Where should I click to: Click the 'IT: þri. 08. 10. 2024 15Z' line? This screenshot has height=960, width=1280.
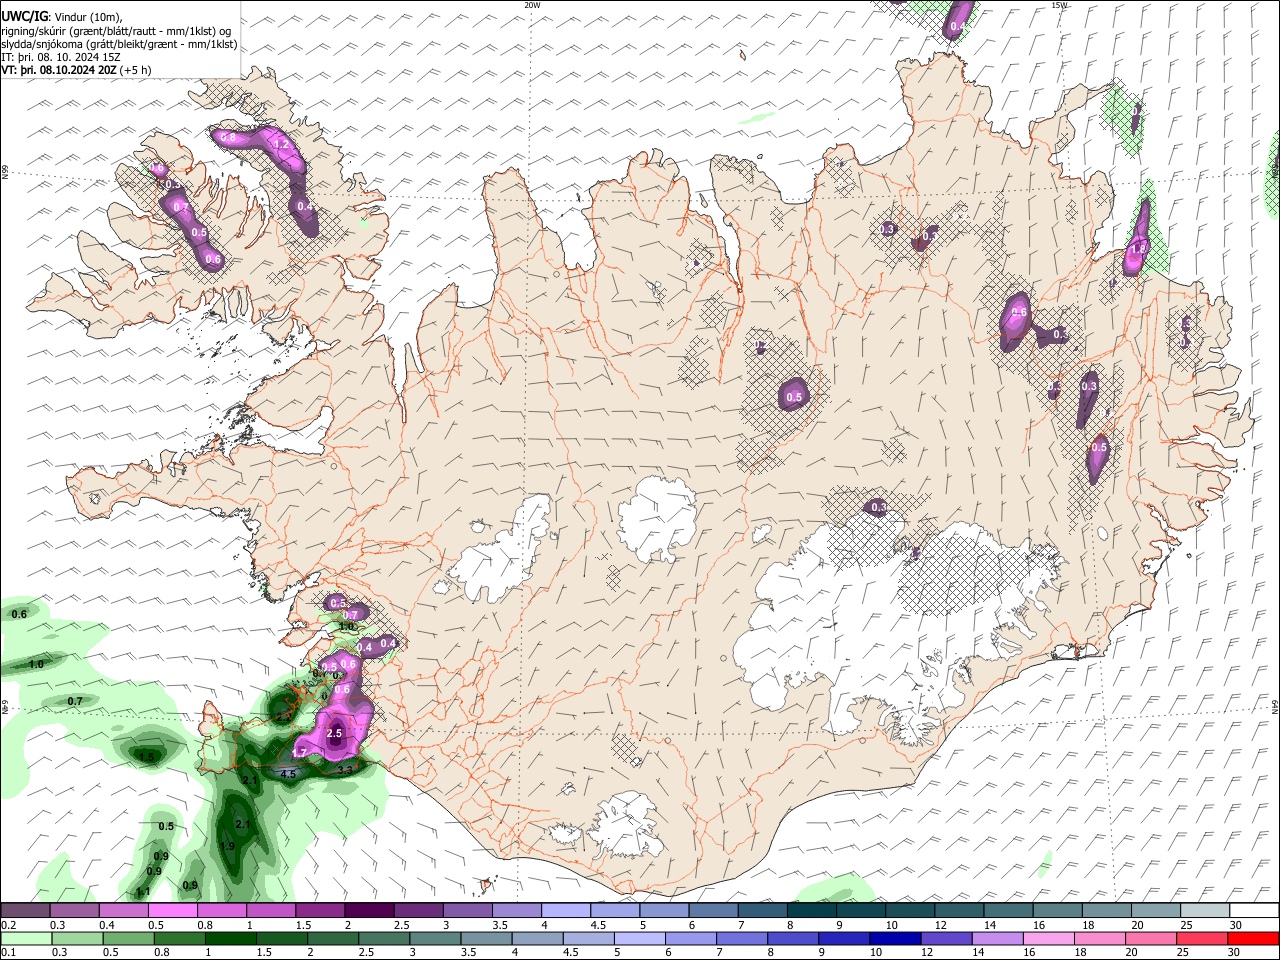coord(60,57)
